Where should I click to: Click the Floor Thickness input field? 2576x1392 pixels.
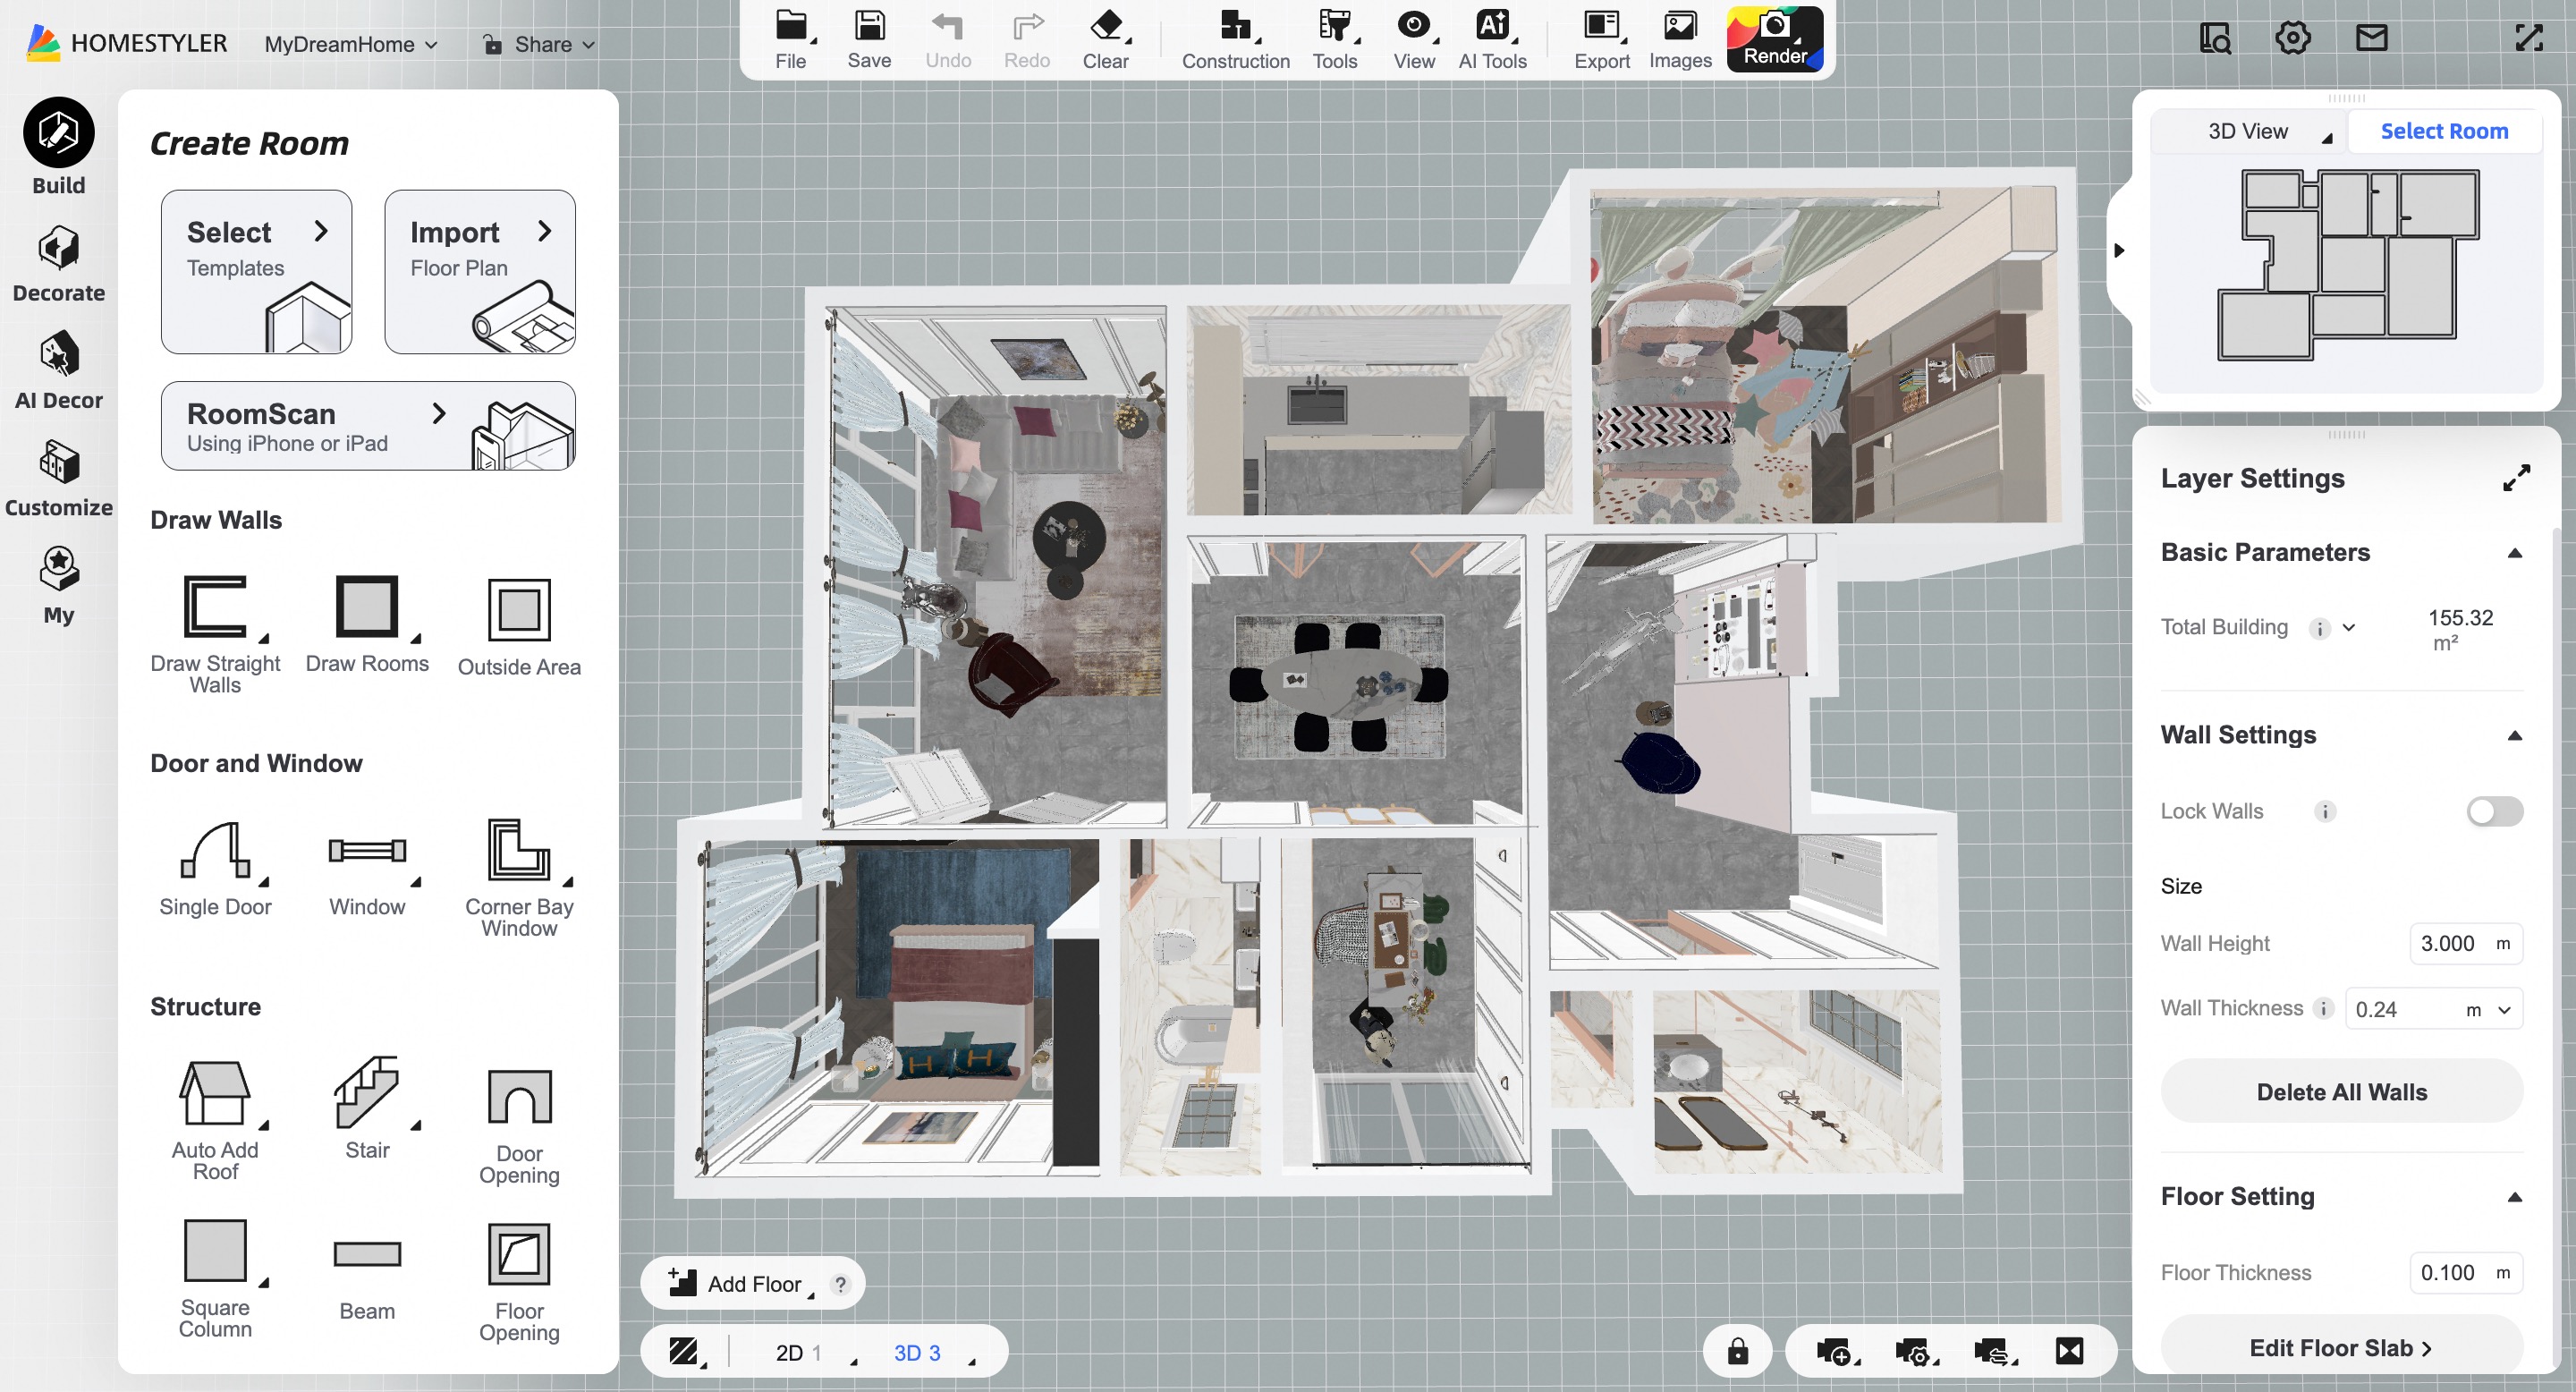tap(2465, 1272)
